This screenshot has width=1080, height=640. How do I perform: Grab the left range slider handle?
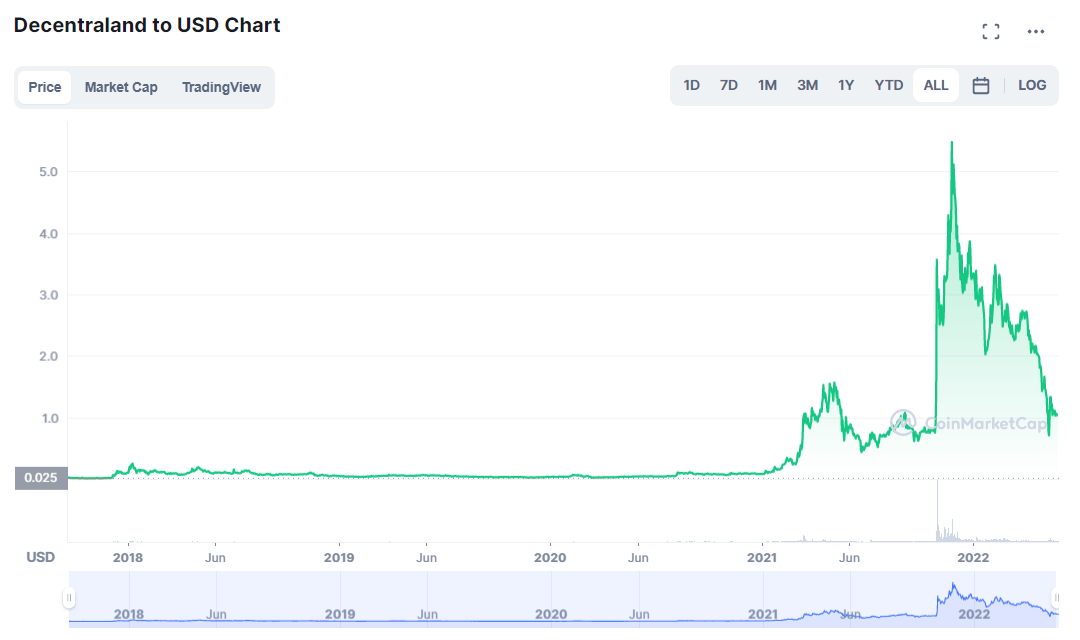[x=69, y=597]
